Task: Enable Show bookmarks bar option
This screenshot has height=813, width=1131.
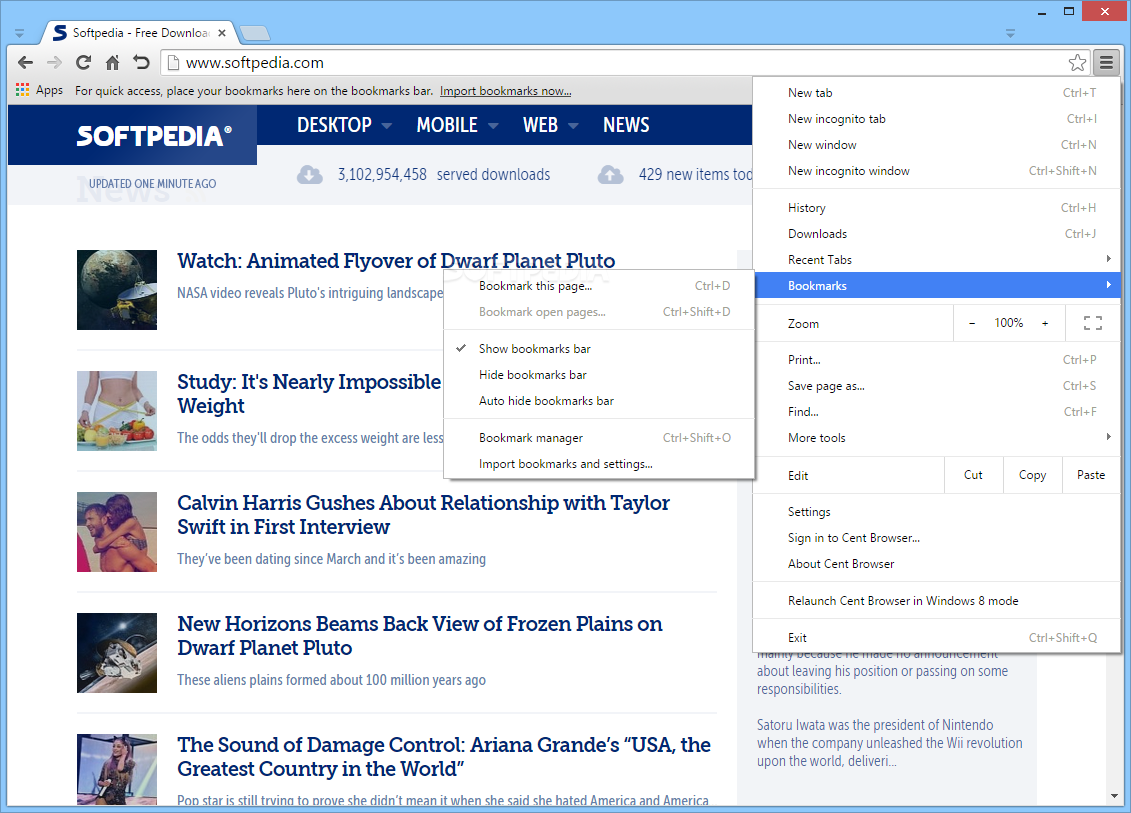Action: 599,348
